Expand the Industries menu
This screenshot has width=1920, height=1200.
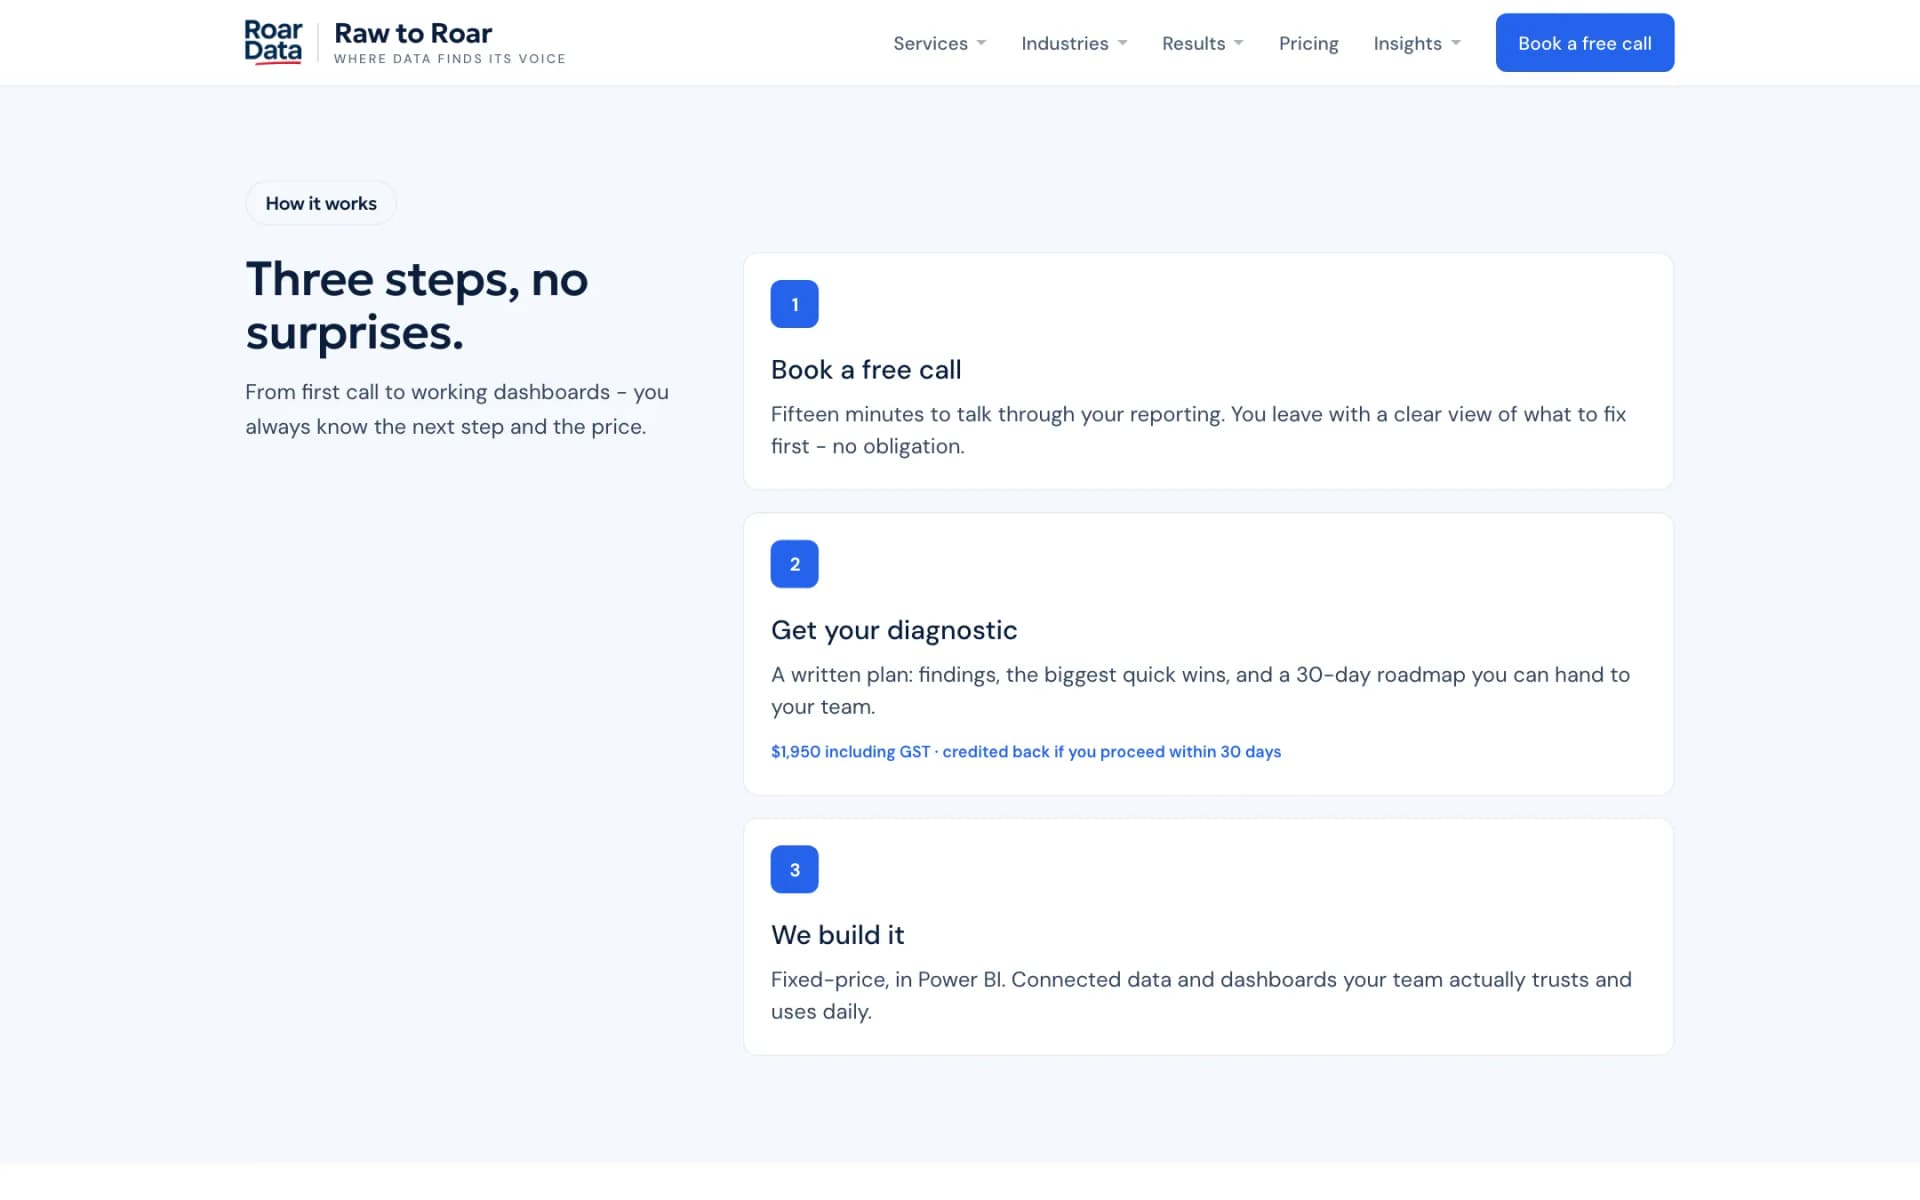coord(1074,43)
